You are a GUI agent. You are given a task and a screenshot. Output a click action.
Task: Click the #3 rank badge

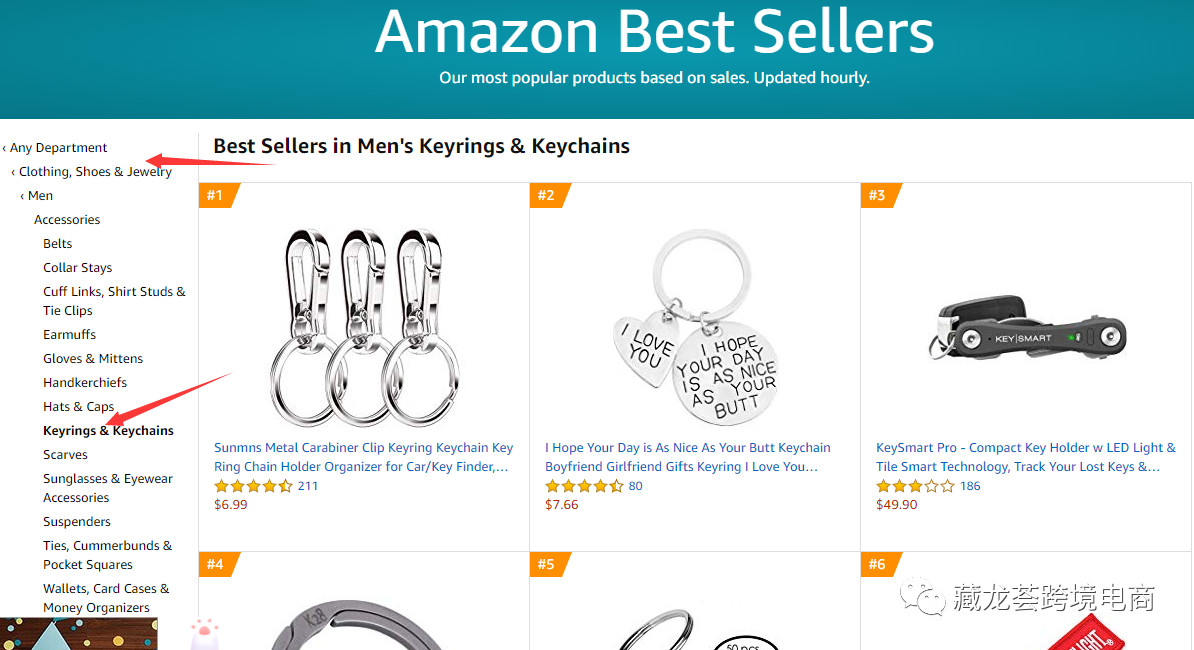tap(878, 195)
